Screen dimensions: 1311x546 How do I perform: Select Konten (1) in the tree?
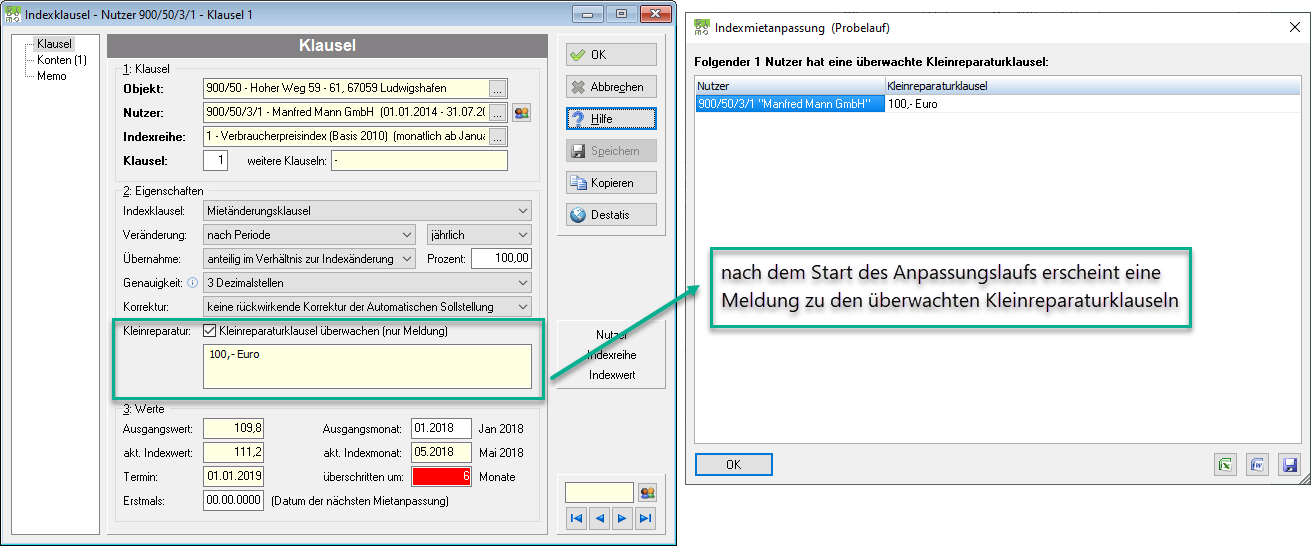62,60
